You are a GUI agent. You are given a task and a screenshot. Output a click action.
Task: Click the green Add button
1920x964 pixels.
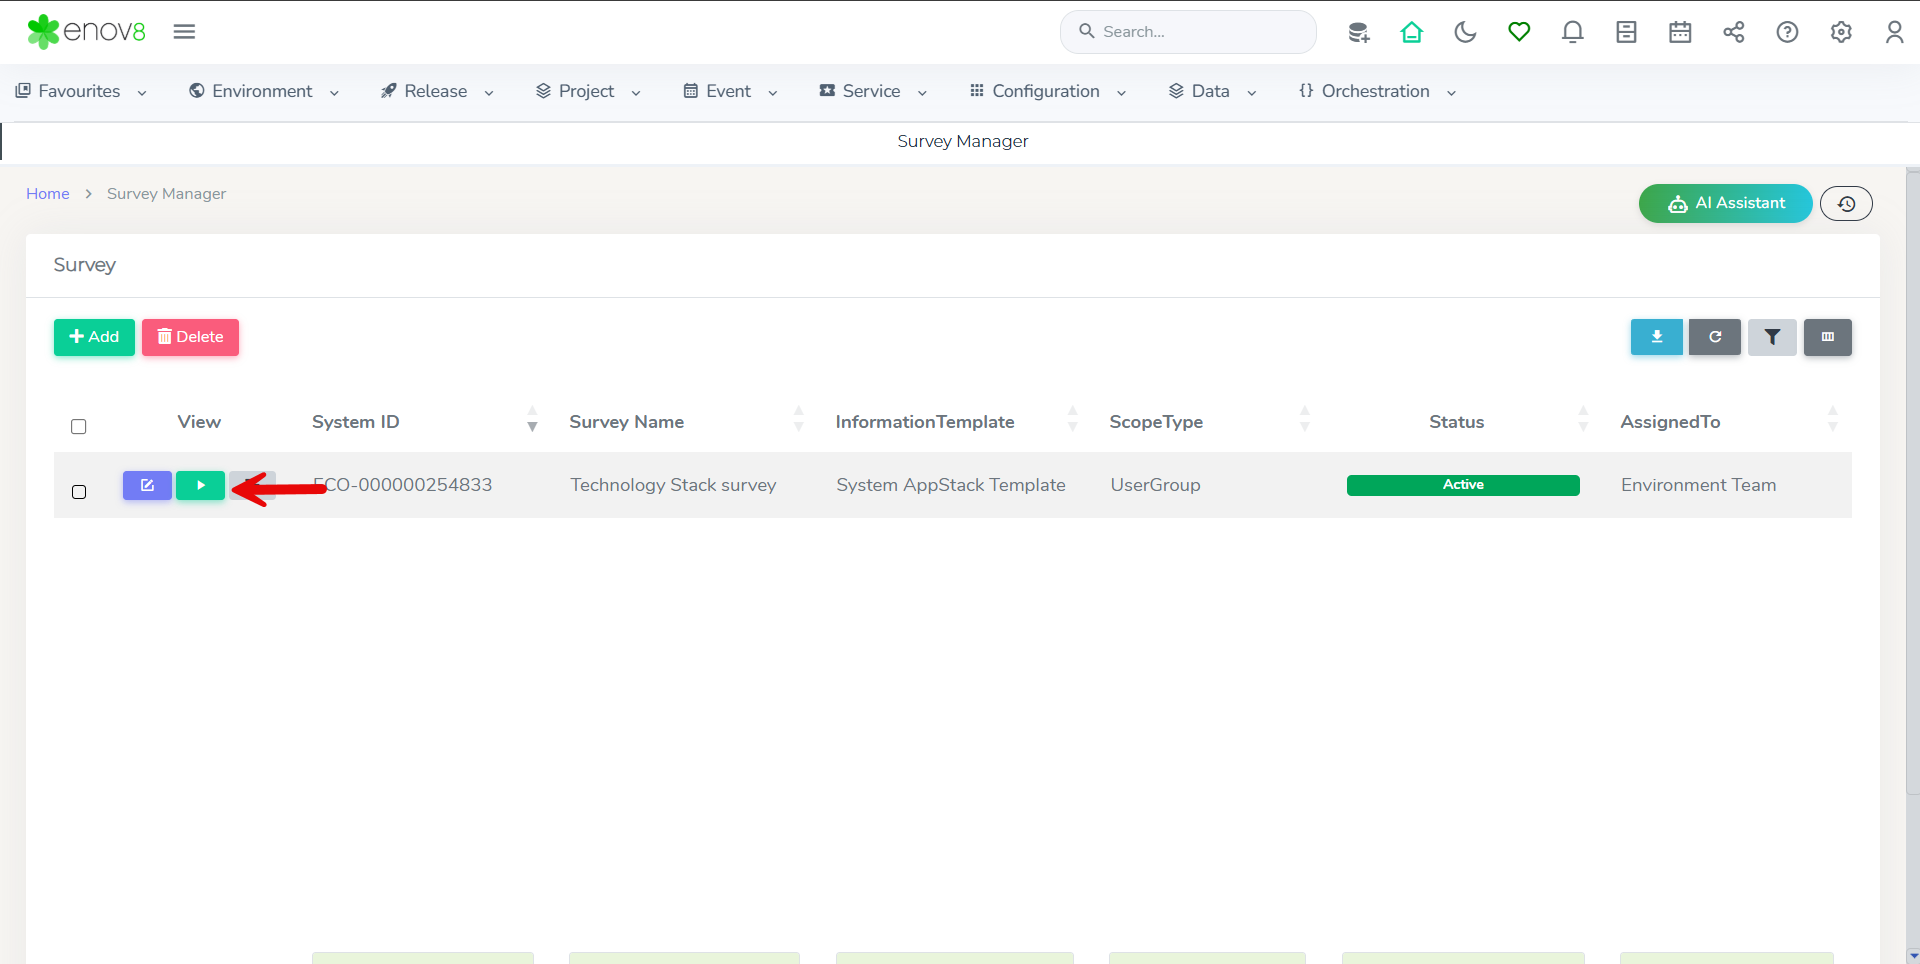[x=94, y=338]
